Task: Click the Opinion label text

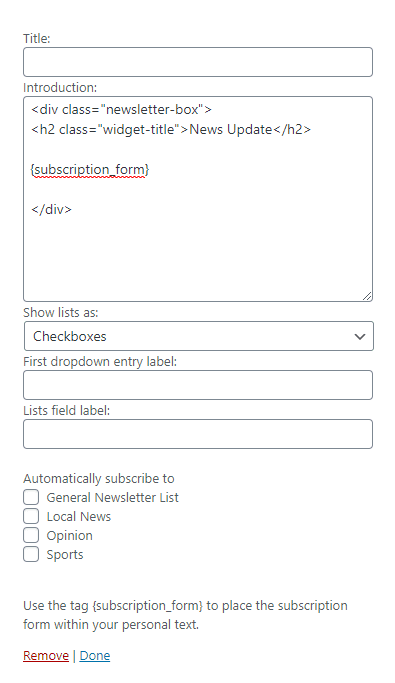Action: point(70,536)
